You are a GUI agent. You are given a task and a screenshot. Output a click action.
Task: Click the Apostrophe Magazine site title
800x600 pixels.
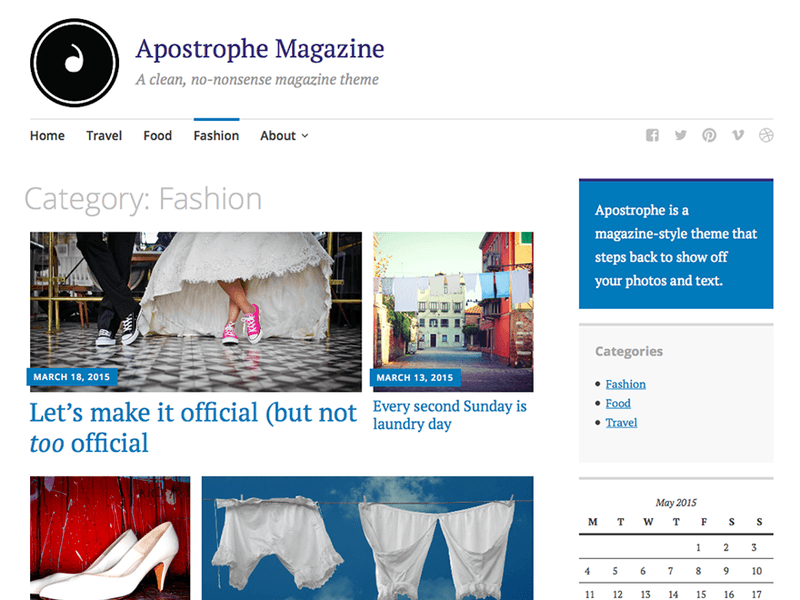(259, 48)
